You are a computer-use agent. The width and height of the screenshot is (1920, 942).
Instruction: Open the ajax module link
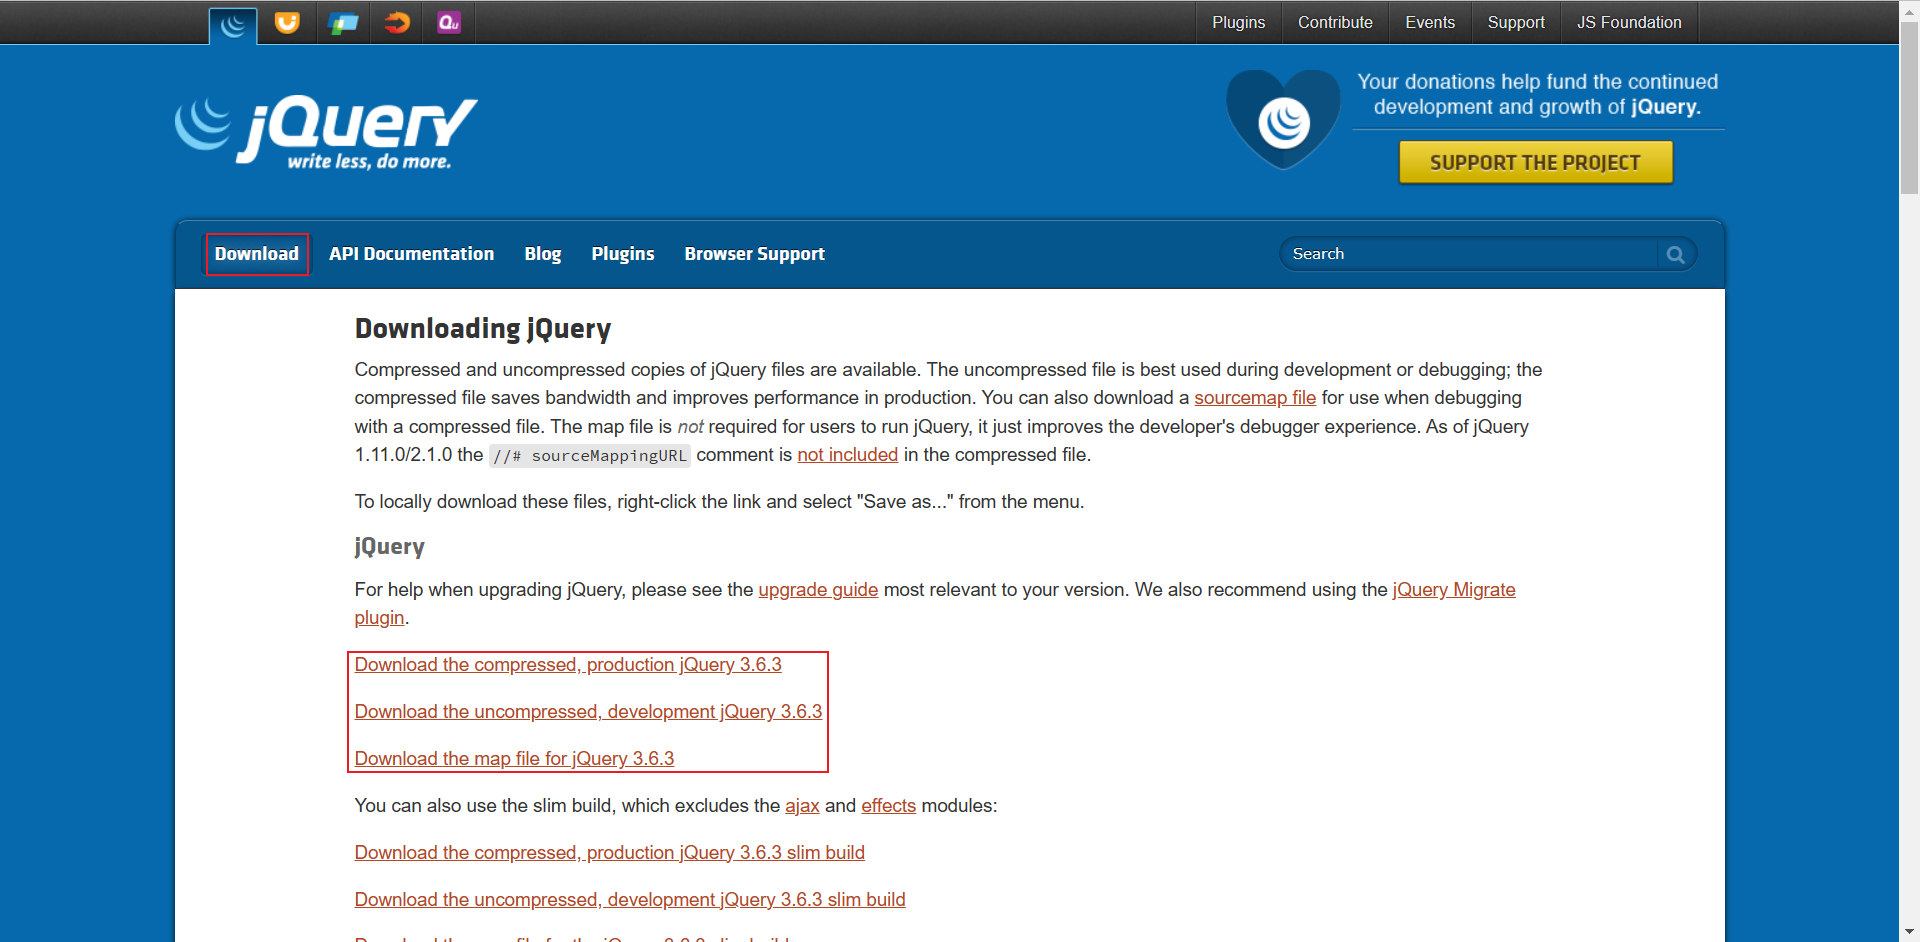802,806
